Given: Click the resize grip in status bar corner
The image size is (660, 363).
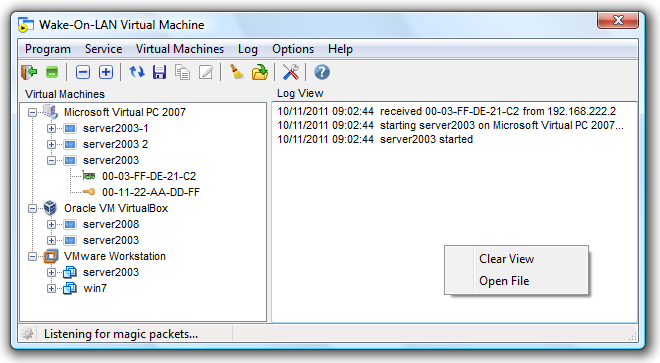Looking at the screenshot, I should click(633, 336).
